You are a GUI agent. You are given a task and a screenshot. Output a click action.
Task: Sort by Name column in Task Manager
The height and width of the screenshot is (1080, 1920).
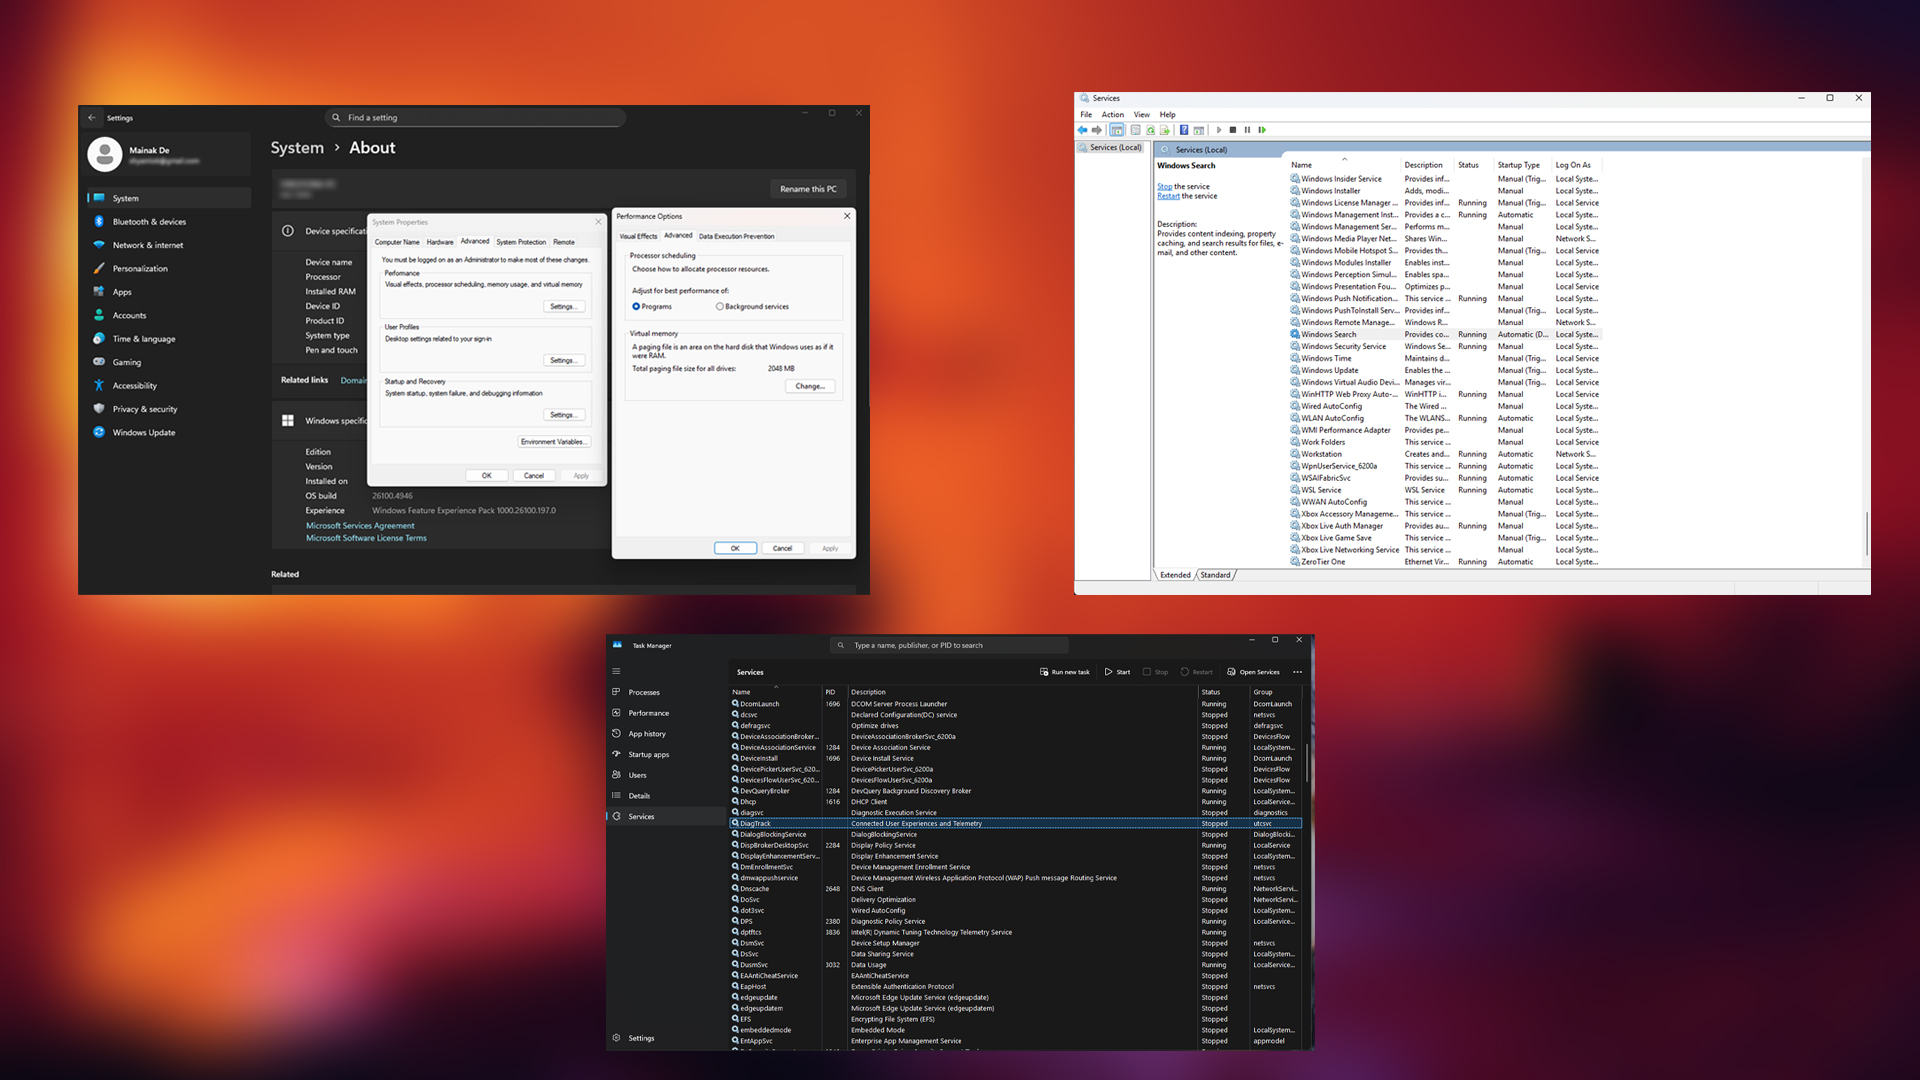775,692
